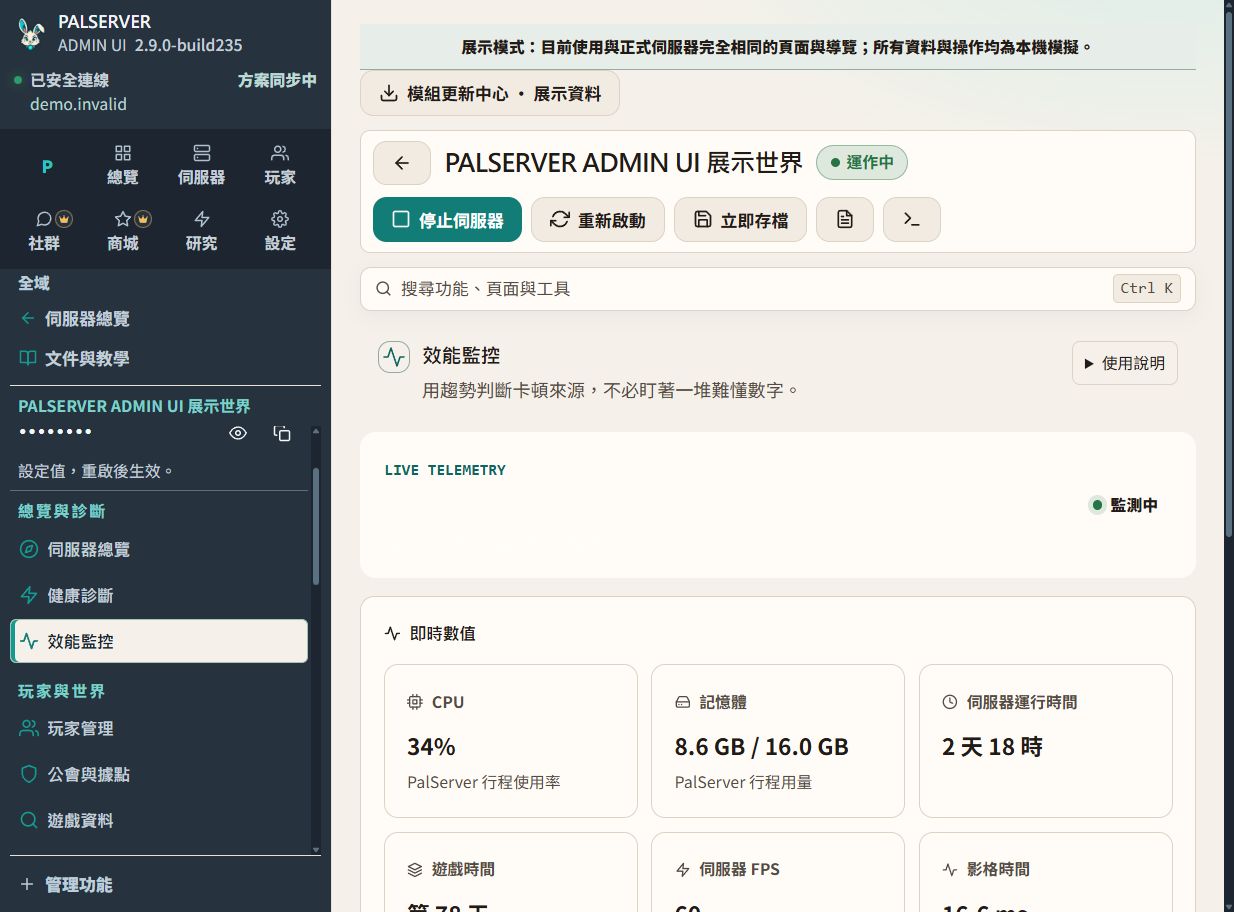Copy the masked password value
Image resolution: width=1234 pixels, height=912 pixels.
282,433
